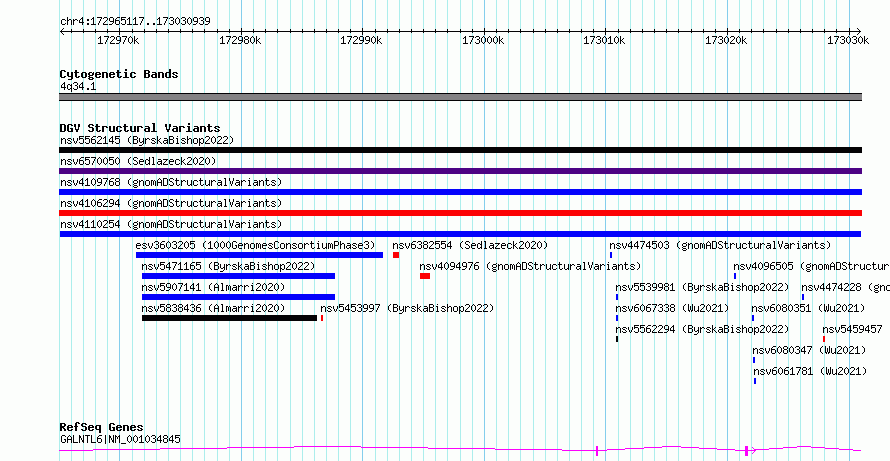This screenshot has width=890, height=461.
Task: Click the nsv5459457 variant label
Action: pyautogui.click(x=853, y=329)
